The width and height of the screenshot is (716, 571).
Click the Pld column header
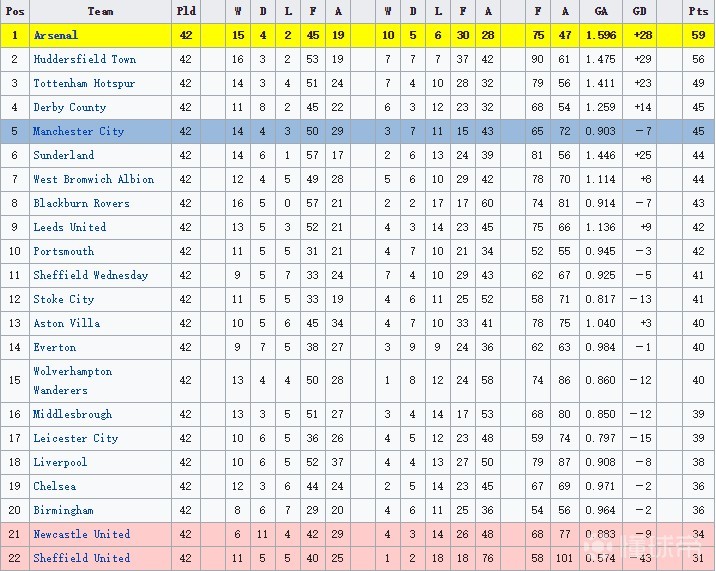tap(186, 12)
